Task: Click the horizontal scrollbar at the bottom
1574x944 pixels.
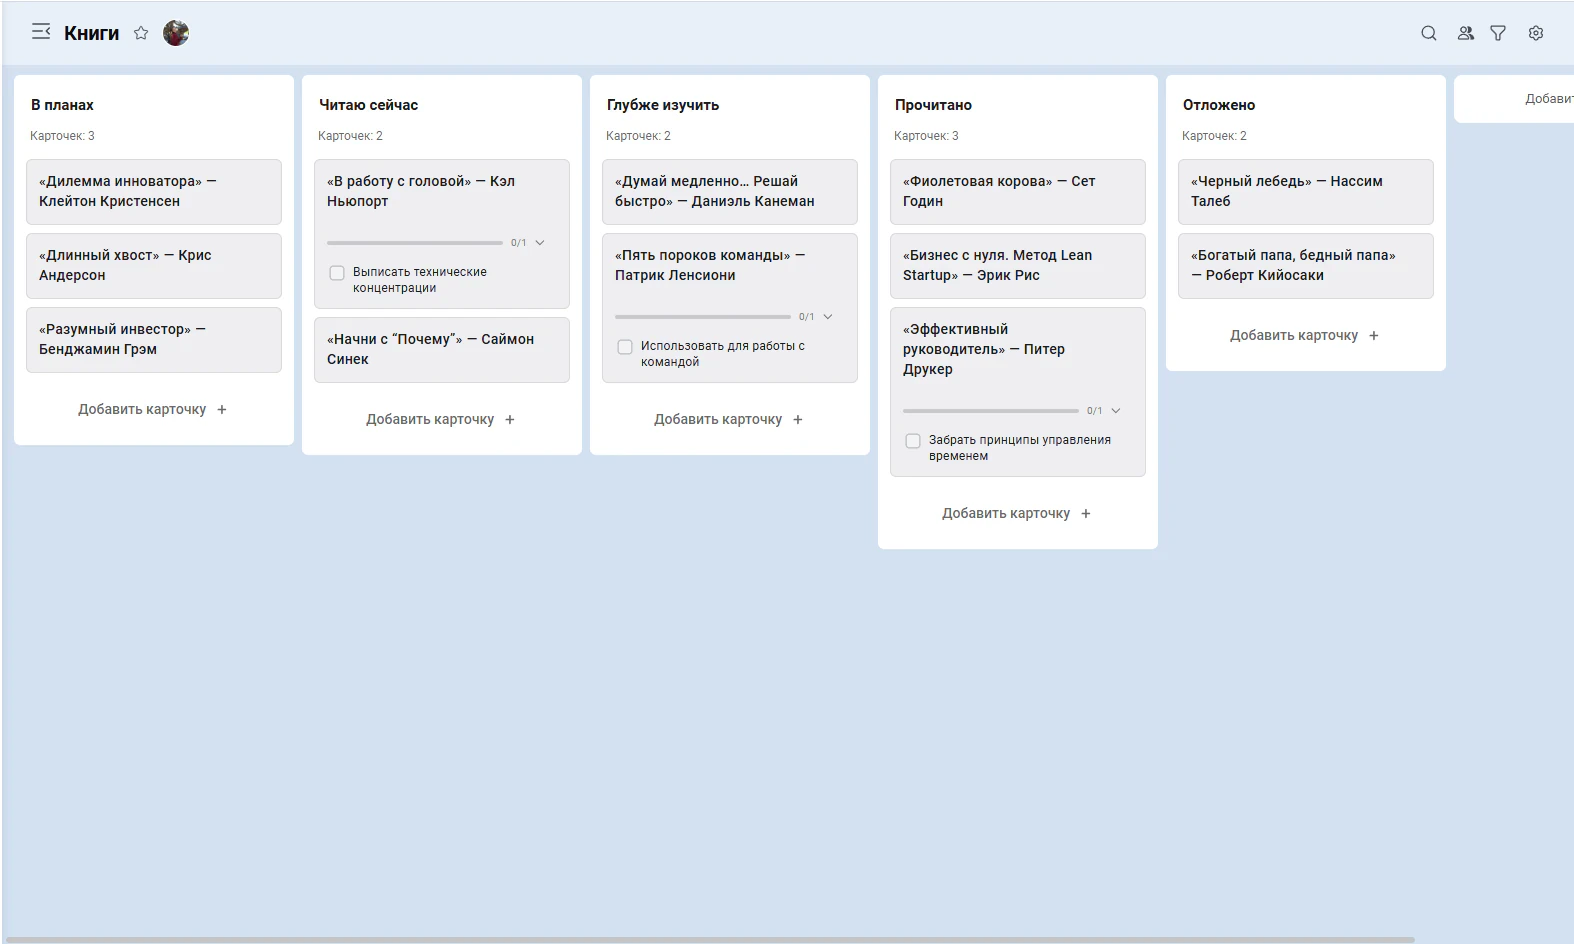Action: point(710,940)
